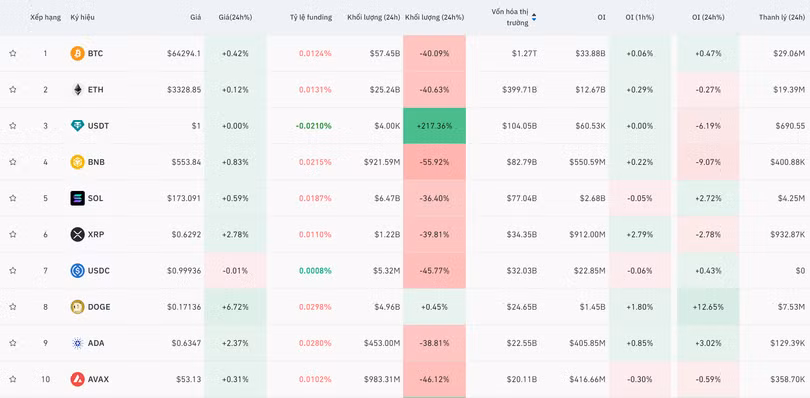Open the BNB symbol link

click(x=96, y=162)
